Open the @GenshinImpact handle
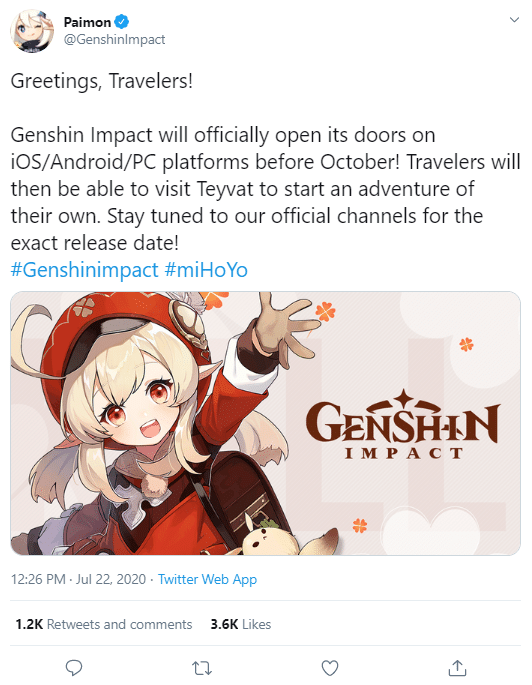This screenshot has height=685, width=532. point(114,39)
